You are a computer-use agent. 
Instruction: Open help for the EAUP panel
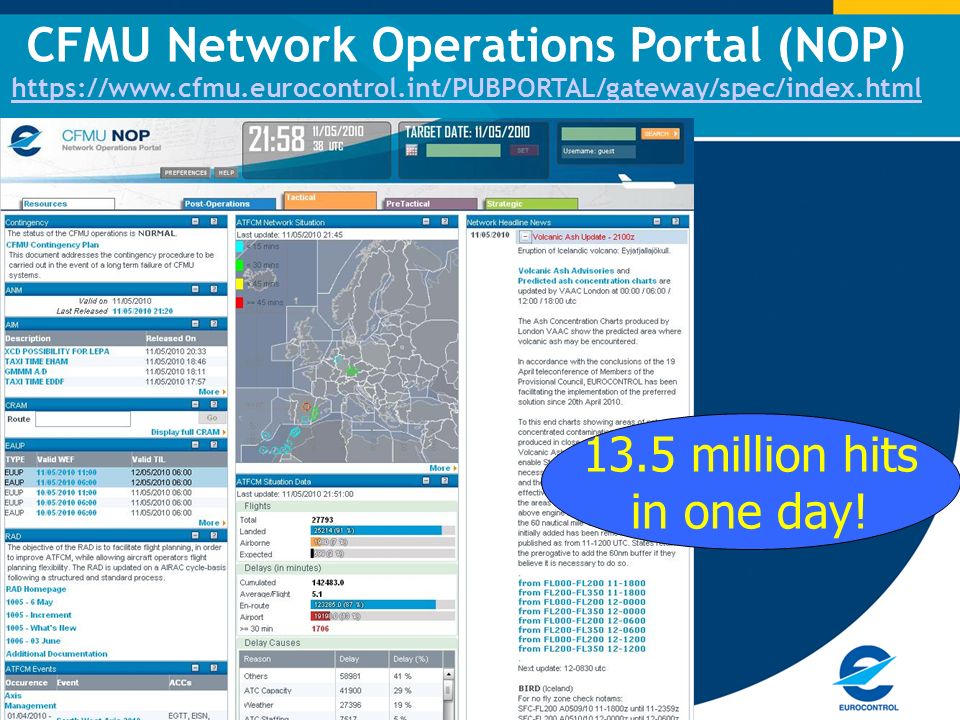tap(214, 445)
